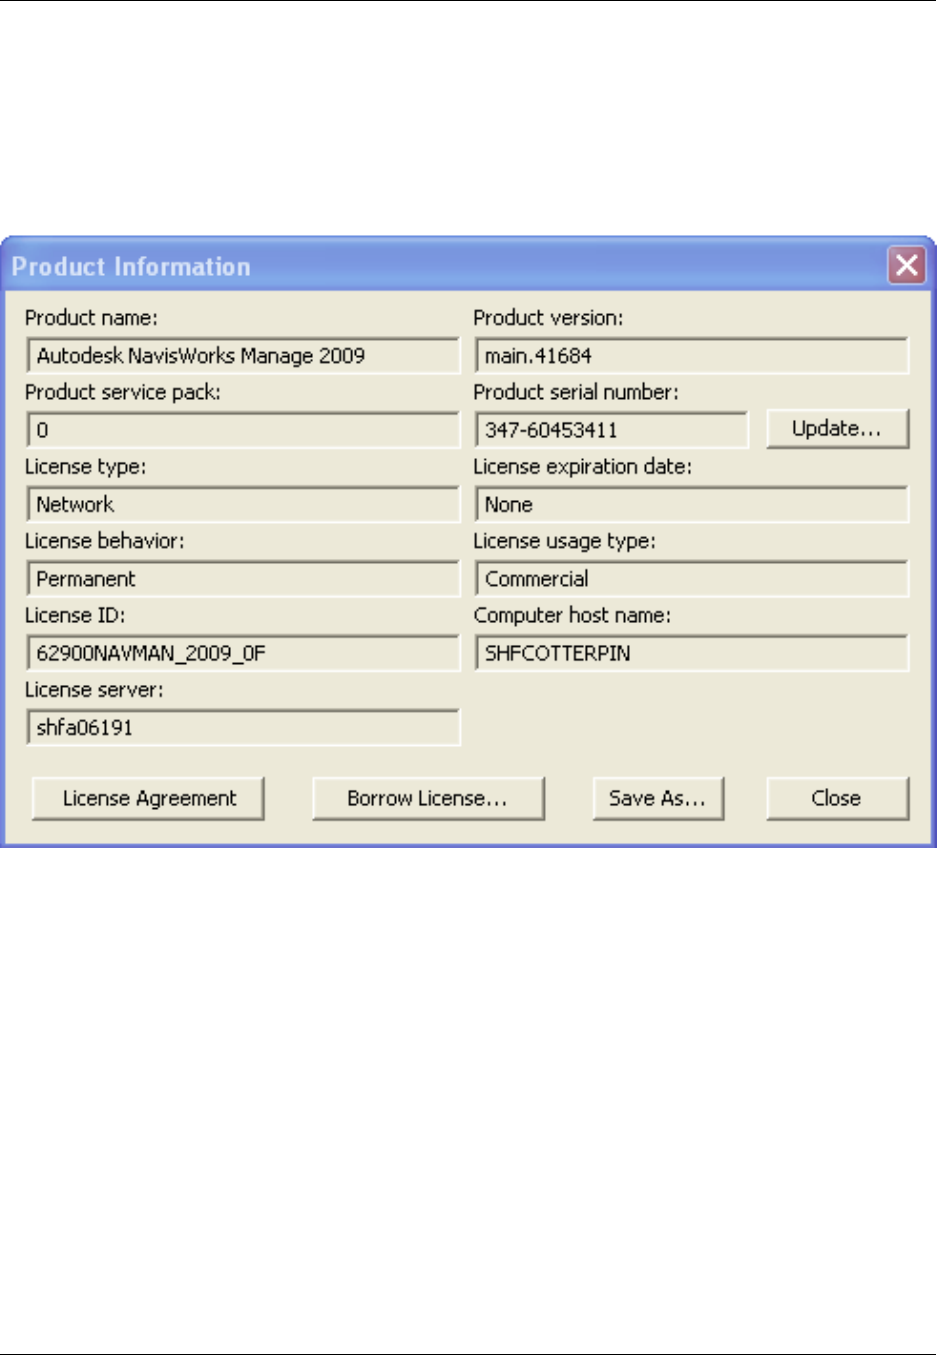Click the License type field Network

[243, 504]
